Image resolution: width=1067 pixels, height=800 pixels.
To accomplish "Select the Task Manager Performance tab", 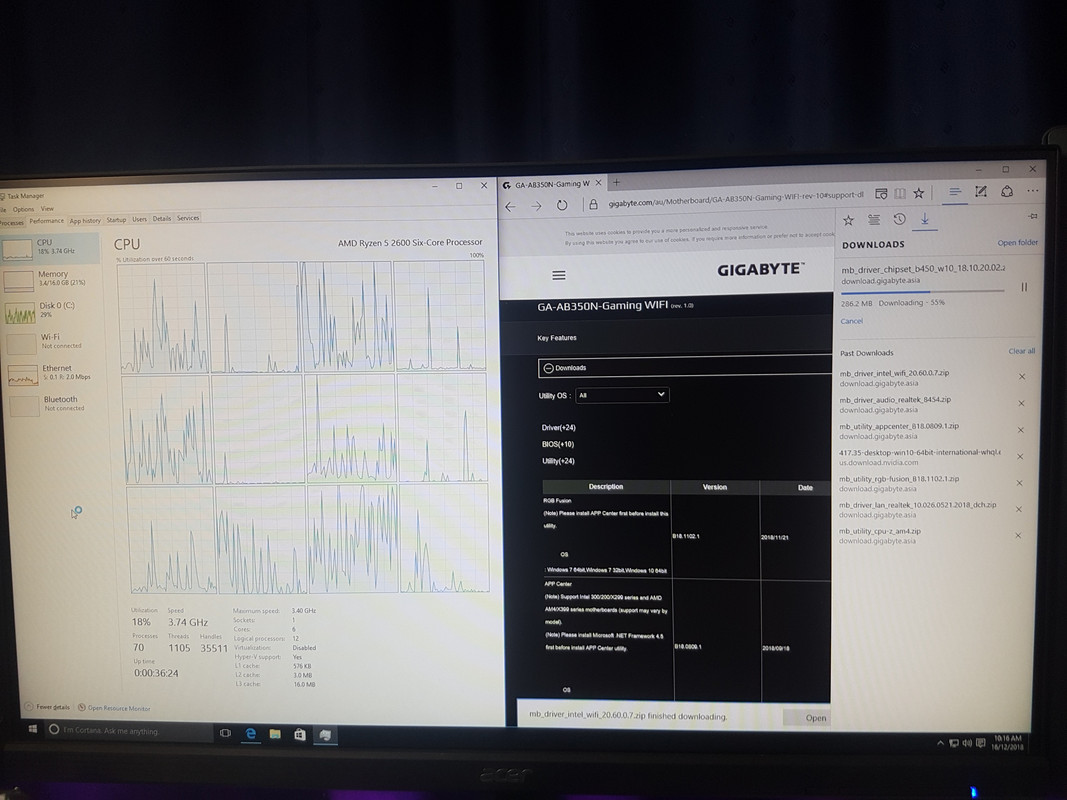I will point(46,221).
